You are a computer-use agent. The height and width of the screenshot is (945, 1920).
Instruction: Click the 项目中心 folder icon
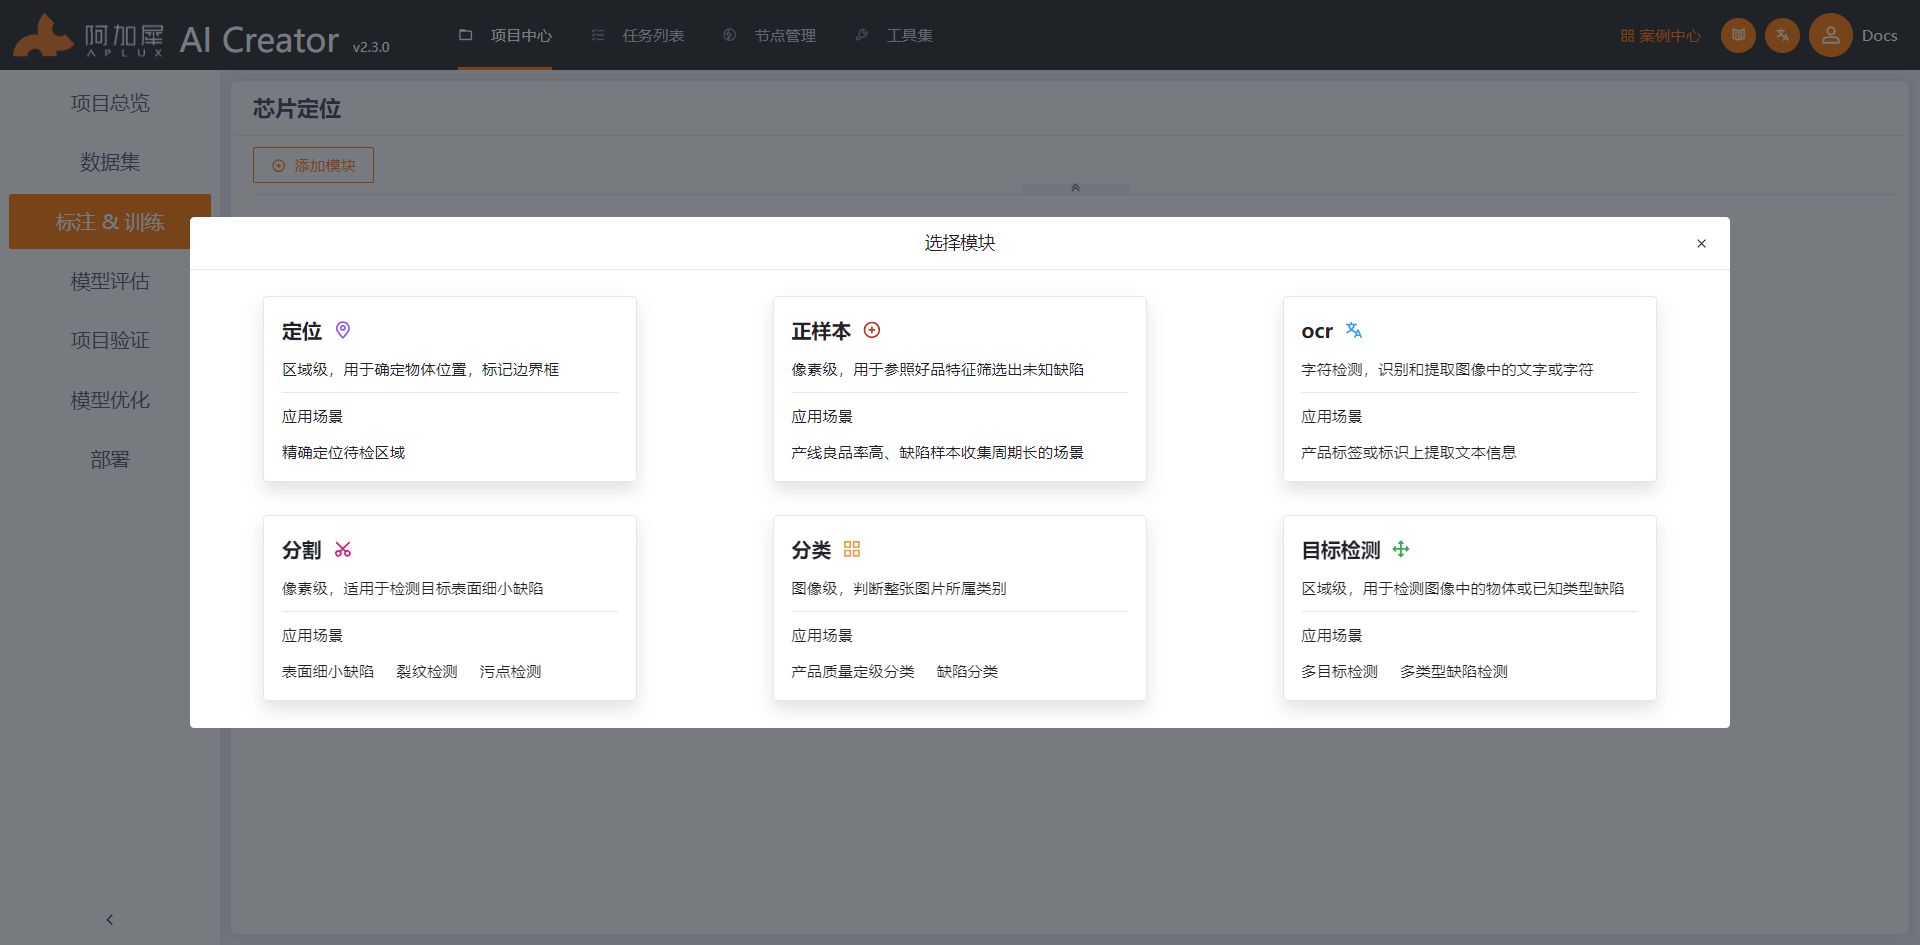[465, 35]
